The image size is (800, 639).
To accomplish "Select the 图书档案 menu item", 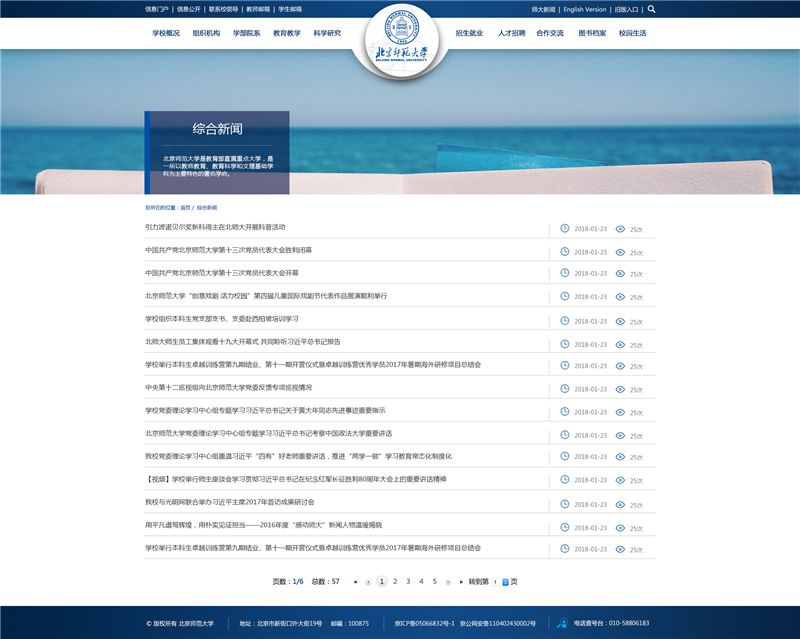I will (592, 33).
